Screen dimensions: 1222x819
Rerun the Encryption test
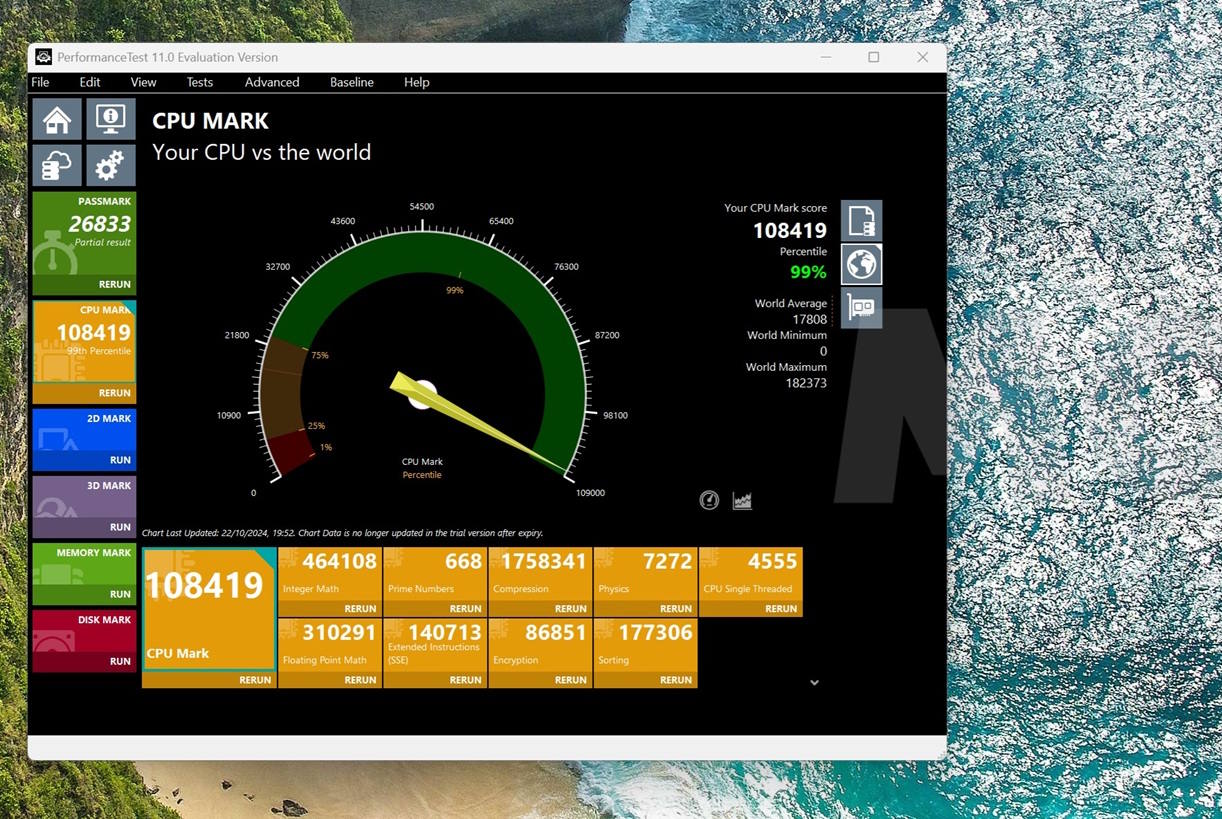(570, 680)
